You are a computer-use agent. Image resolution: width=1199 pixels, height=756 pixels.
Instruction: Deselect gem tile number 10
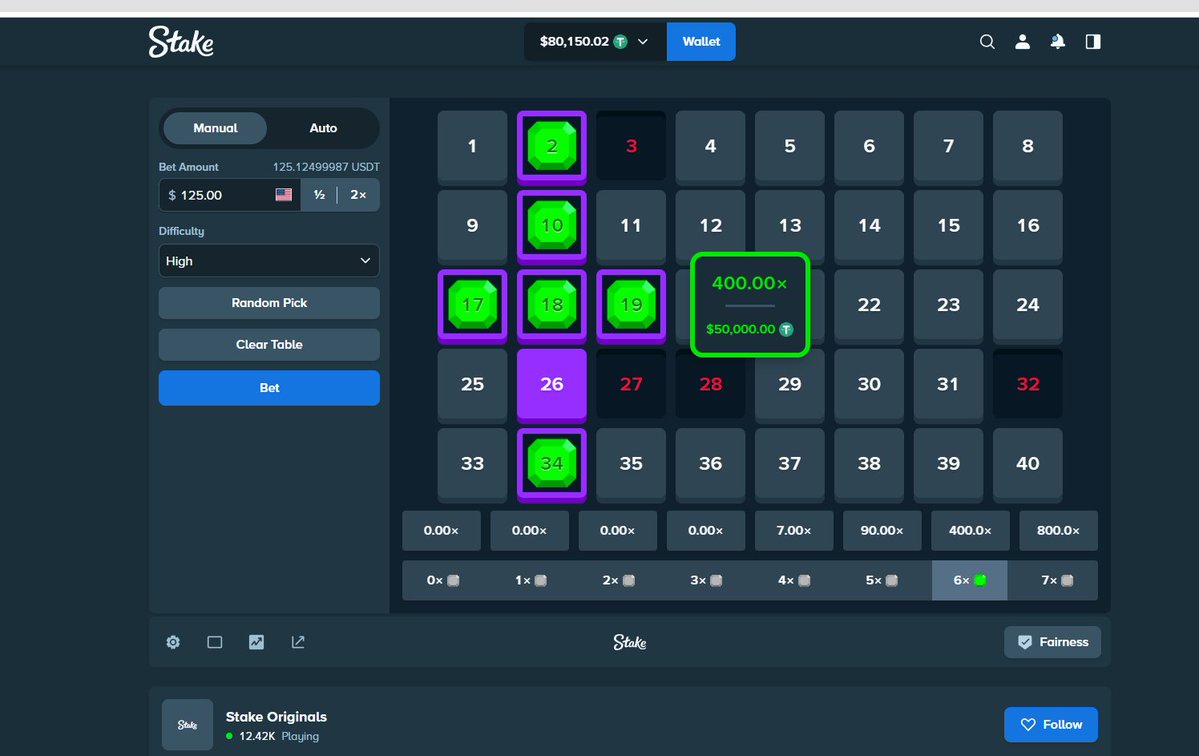coord(552,226)
